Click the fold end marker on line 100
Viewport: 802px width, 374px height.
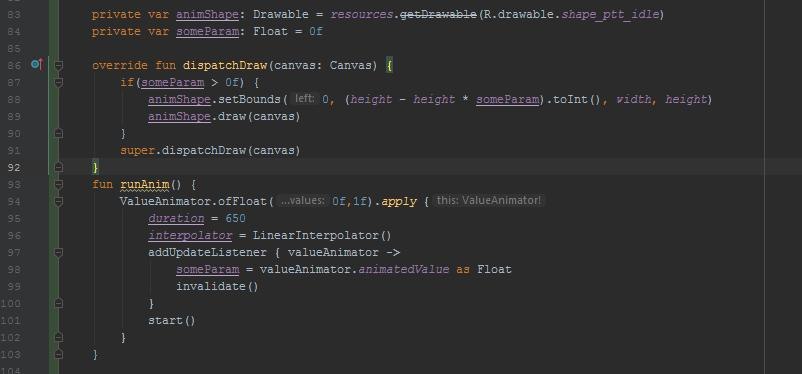tap(58, 303)
